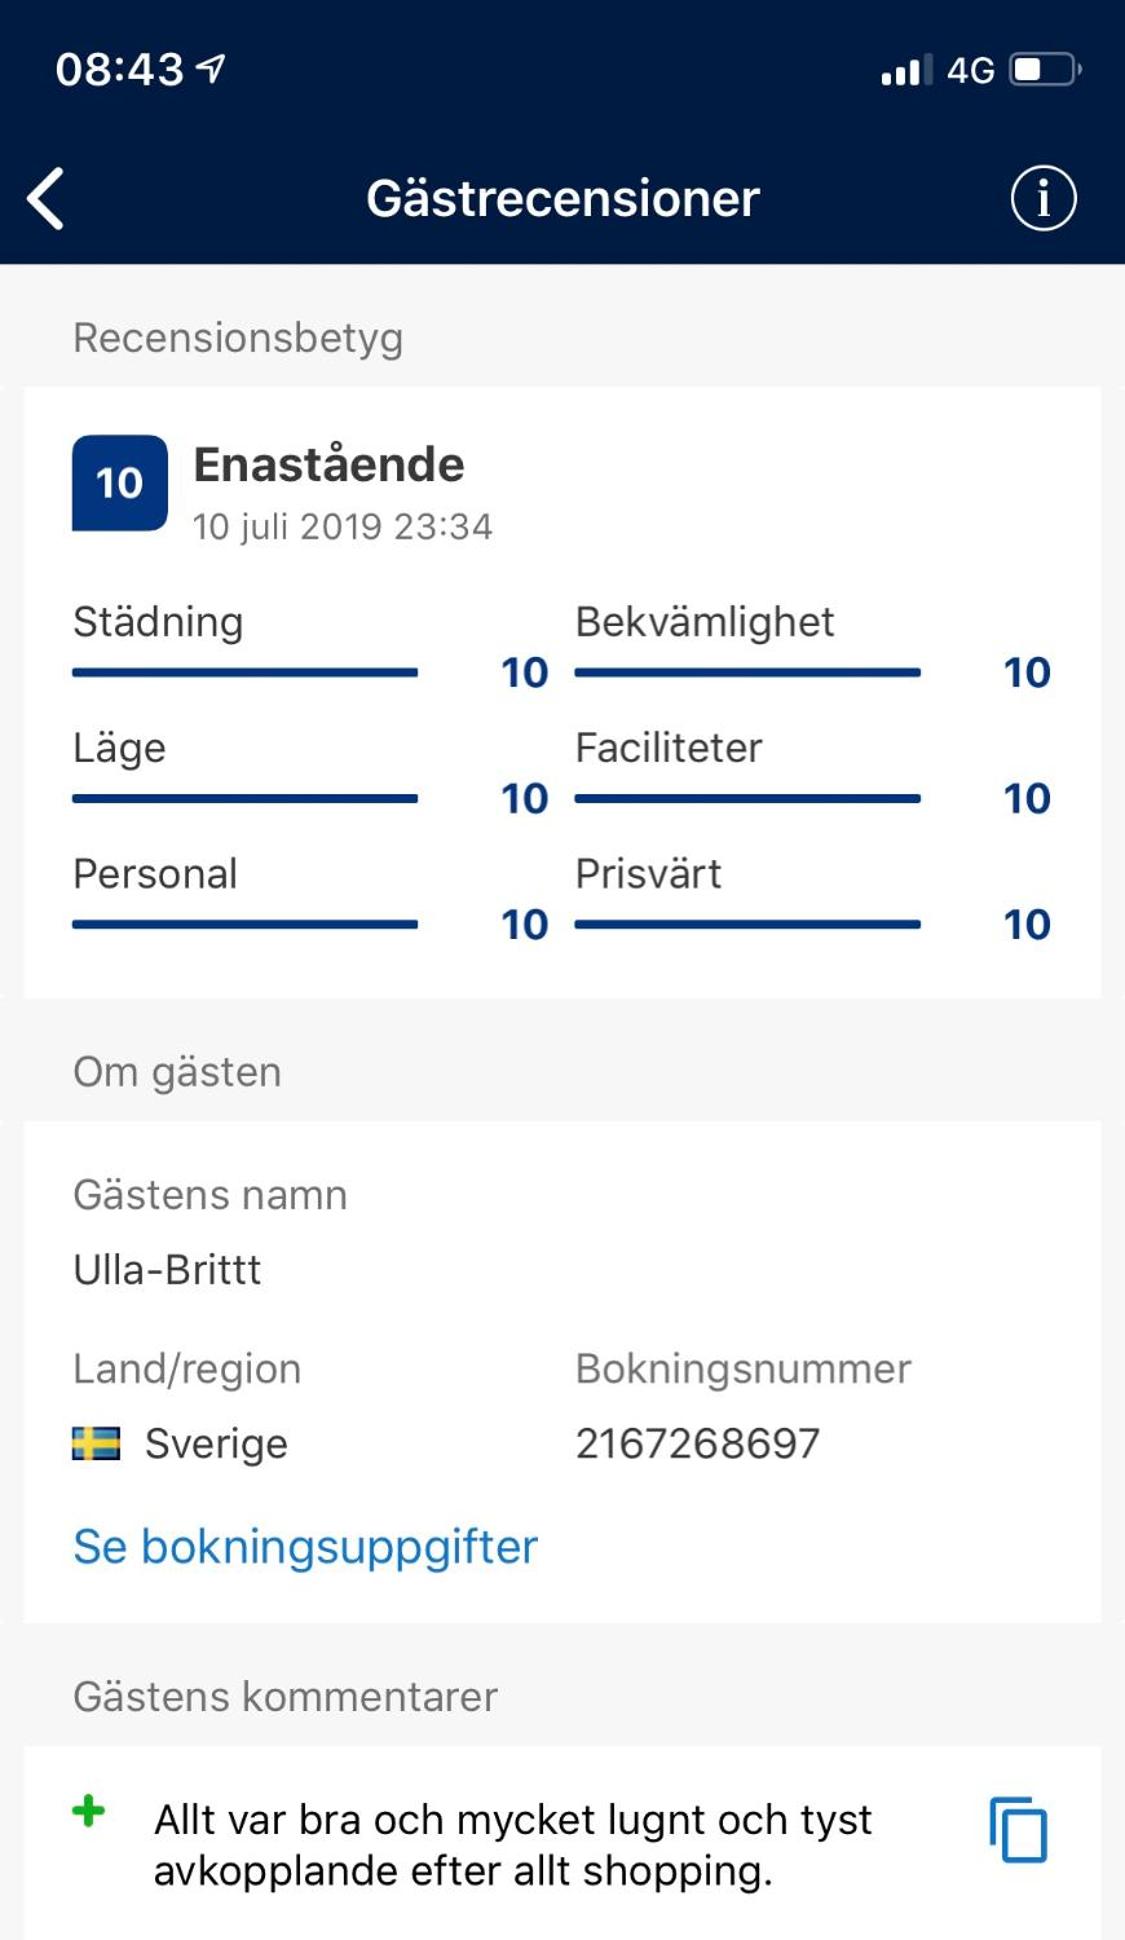Screen dimensions: 1125x1940
Task: Tap the Gästrecensioner page title
Action: [x=563, y=198]
